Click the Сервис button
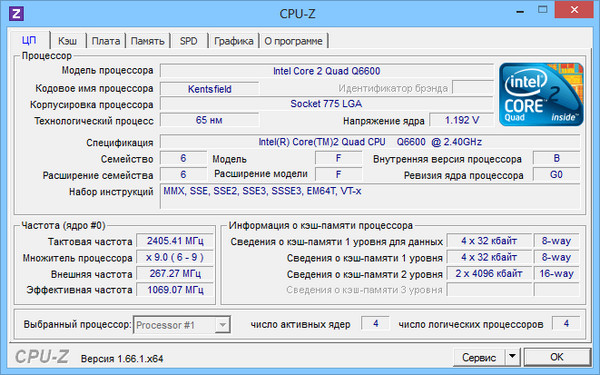The width and height of the screenshot is (600, 375). point(479,357)
